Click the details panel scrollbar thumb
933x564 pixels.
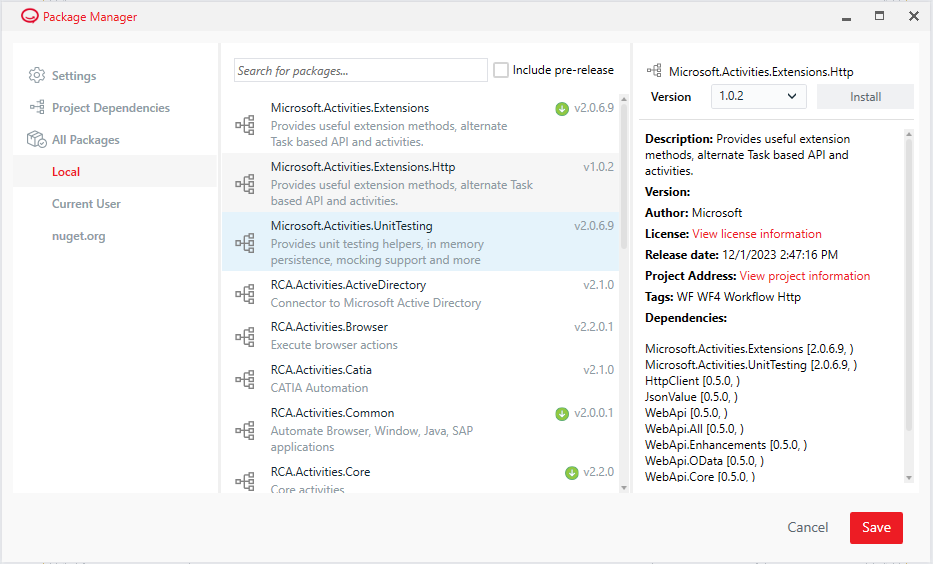click(x=909, y=284)
